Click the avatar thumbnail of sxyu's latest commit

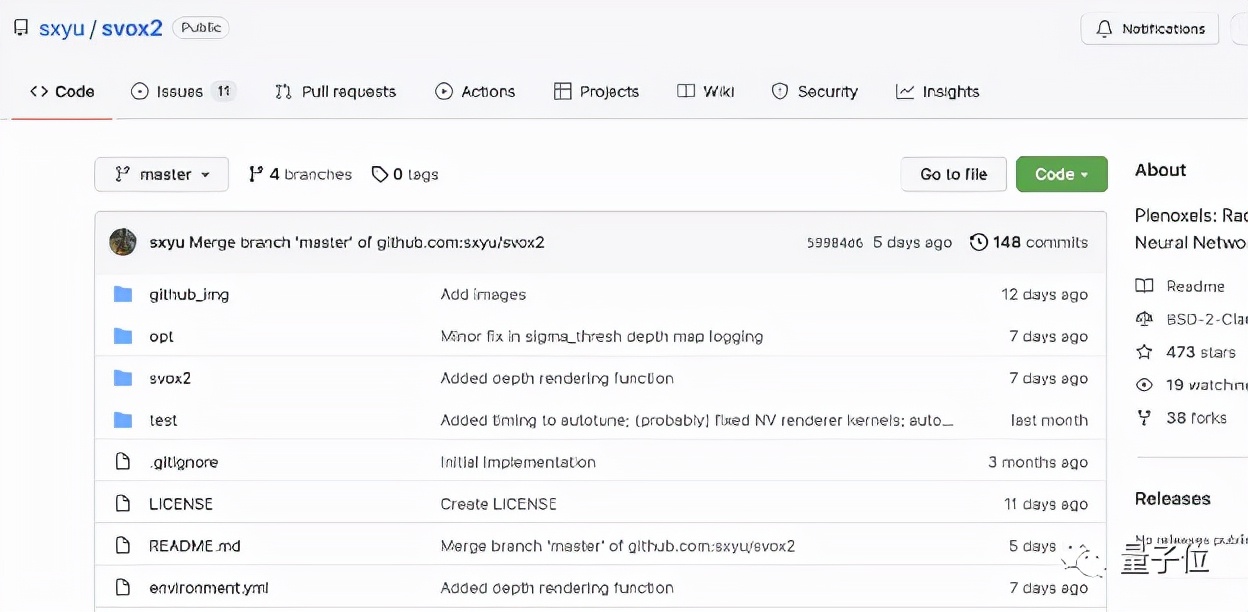coord(123,242)
